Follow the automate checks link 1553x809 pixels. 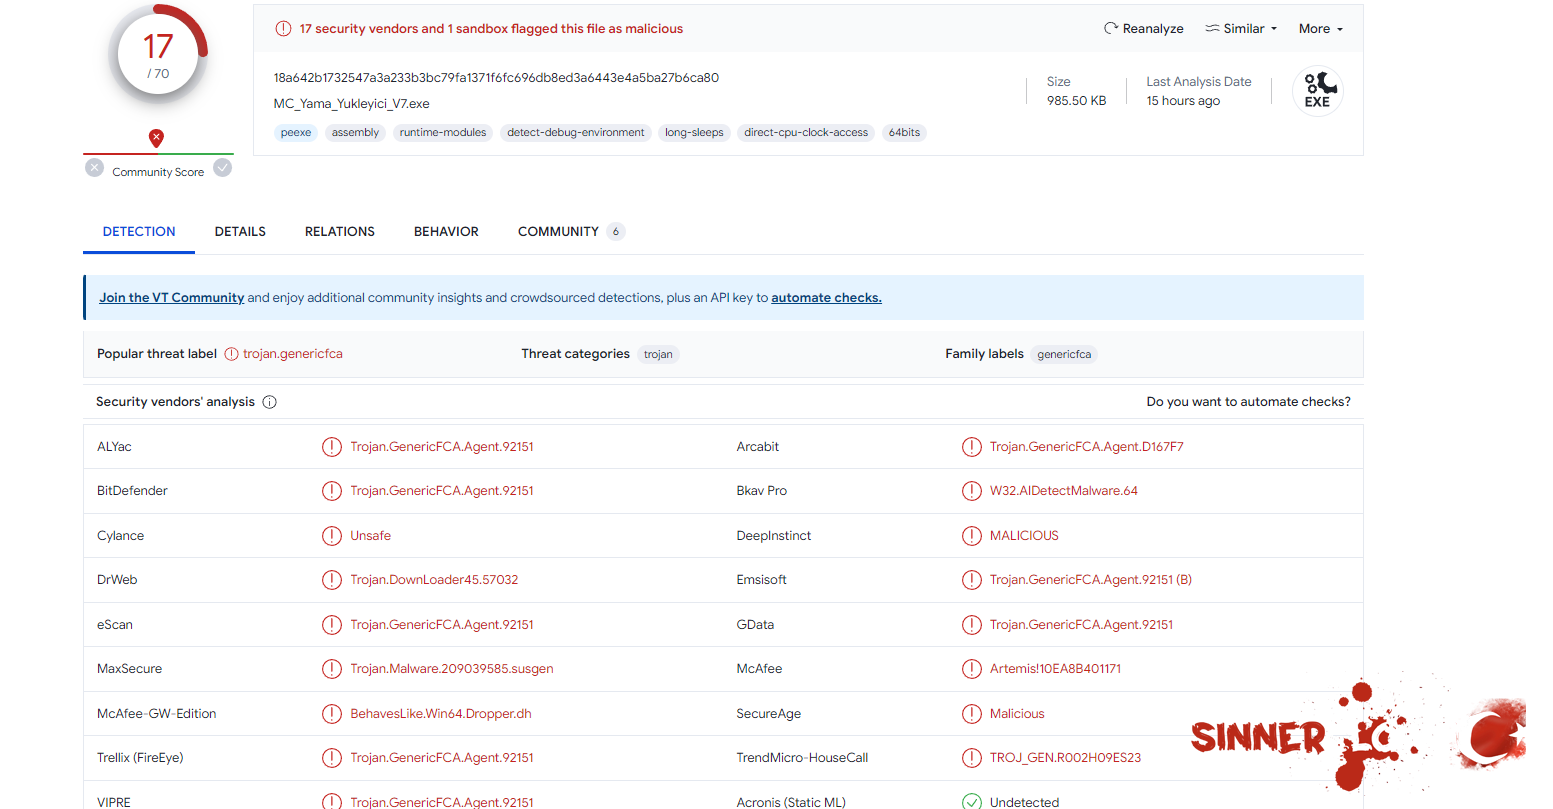(x=826, y=298)
